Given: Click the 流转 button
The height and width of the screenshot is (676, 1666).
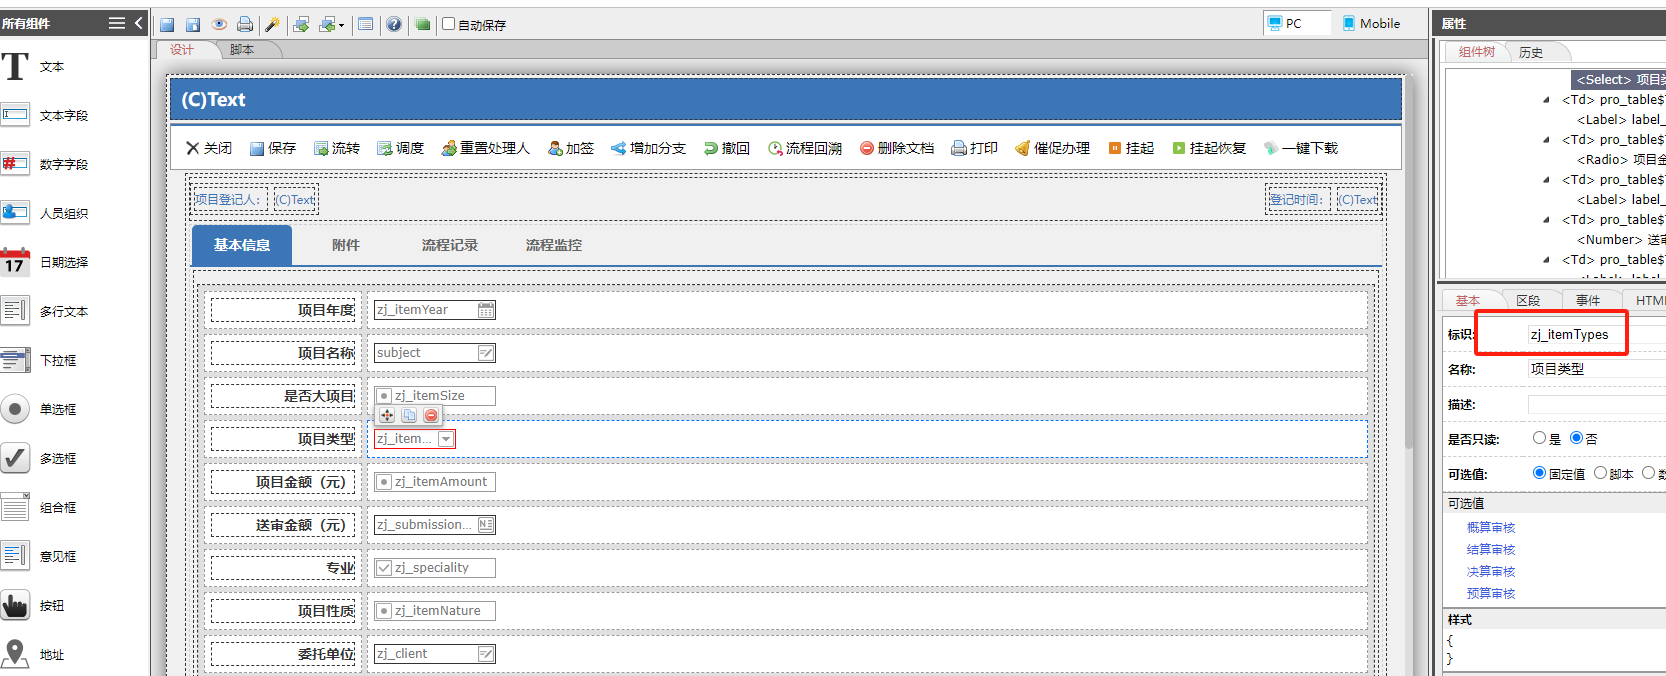Looking at the screenshot, I should click(x=337, y=148).
